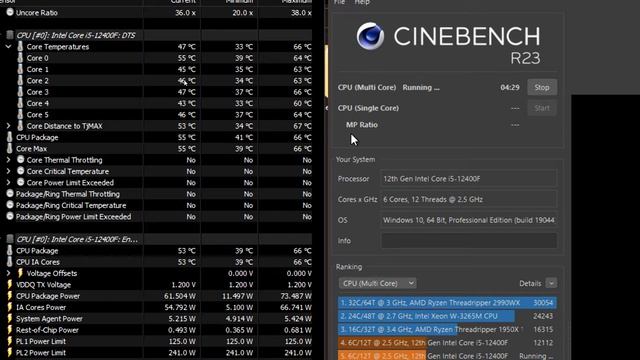Expand the Core Distance to TjMAX group
The image size is (640, 360).
pos(8,126)
